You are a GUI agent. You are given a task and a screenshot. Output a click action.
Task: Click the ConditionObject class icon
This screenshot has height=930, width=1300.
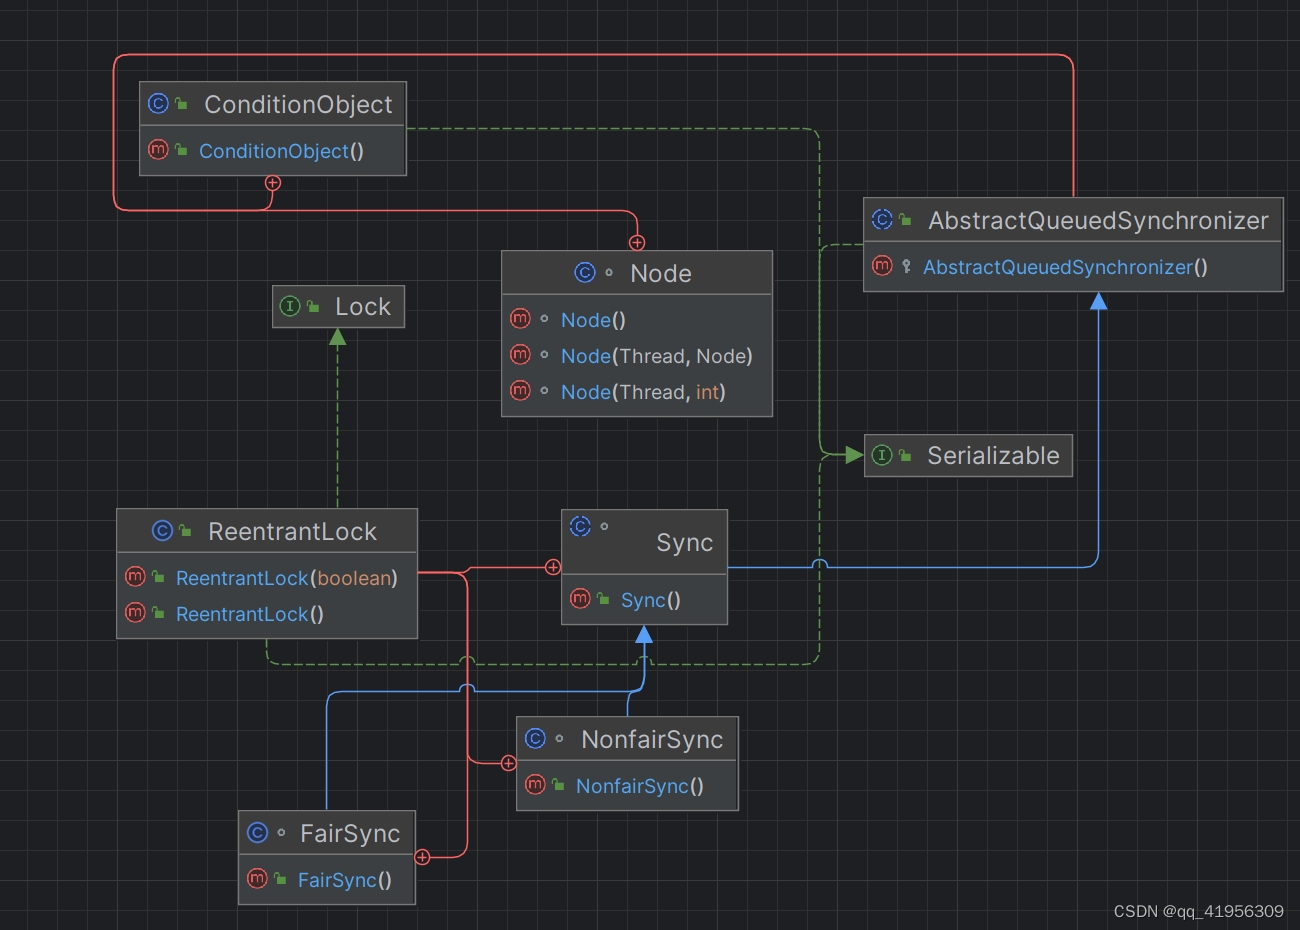pos(158,103)
